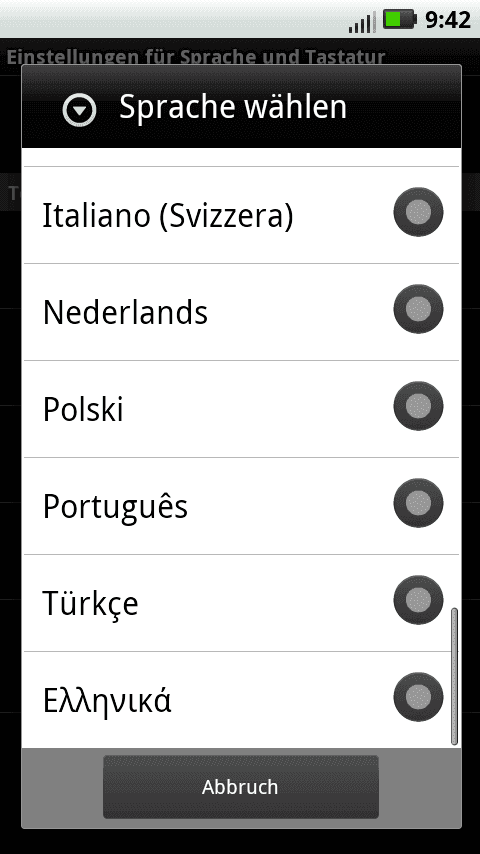Image resolution: width=480 pixels, height=854 pixels.
Task: Select the Polski radio button
Action: pyautogui.click(x=418, y=406)
